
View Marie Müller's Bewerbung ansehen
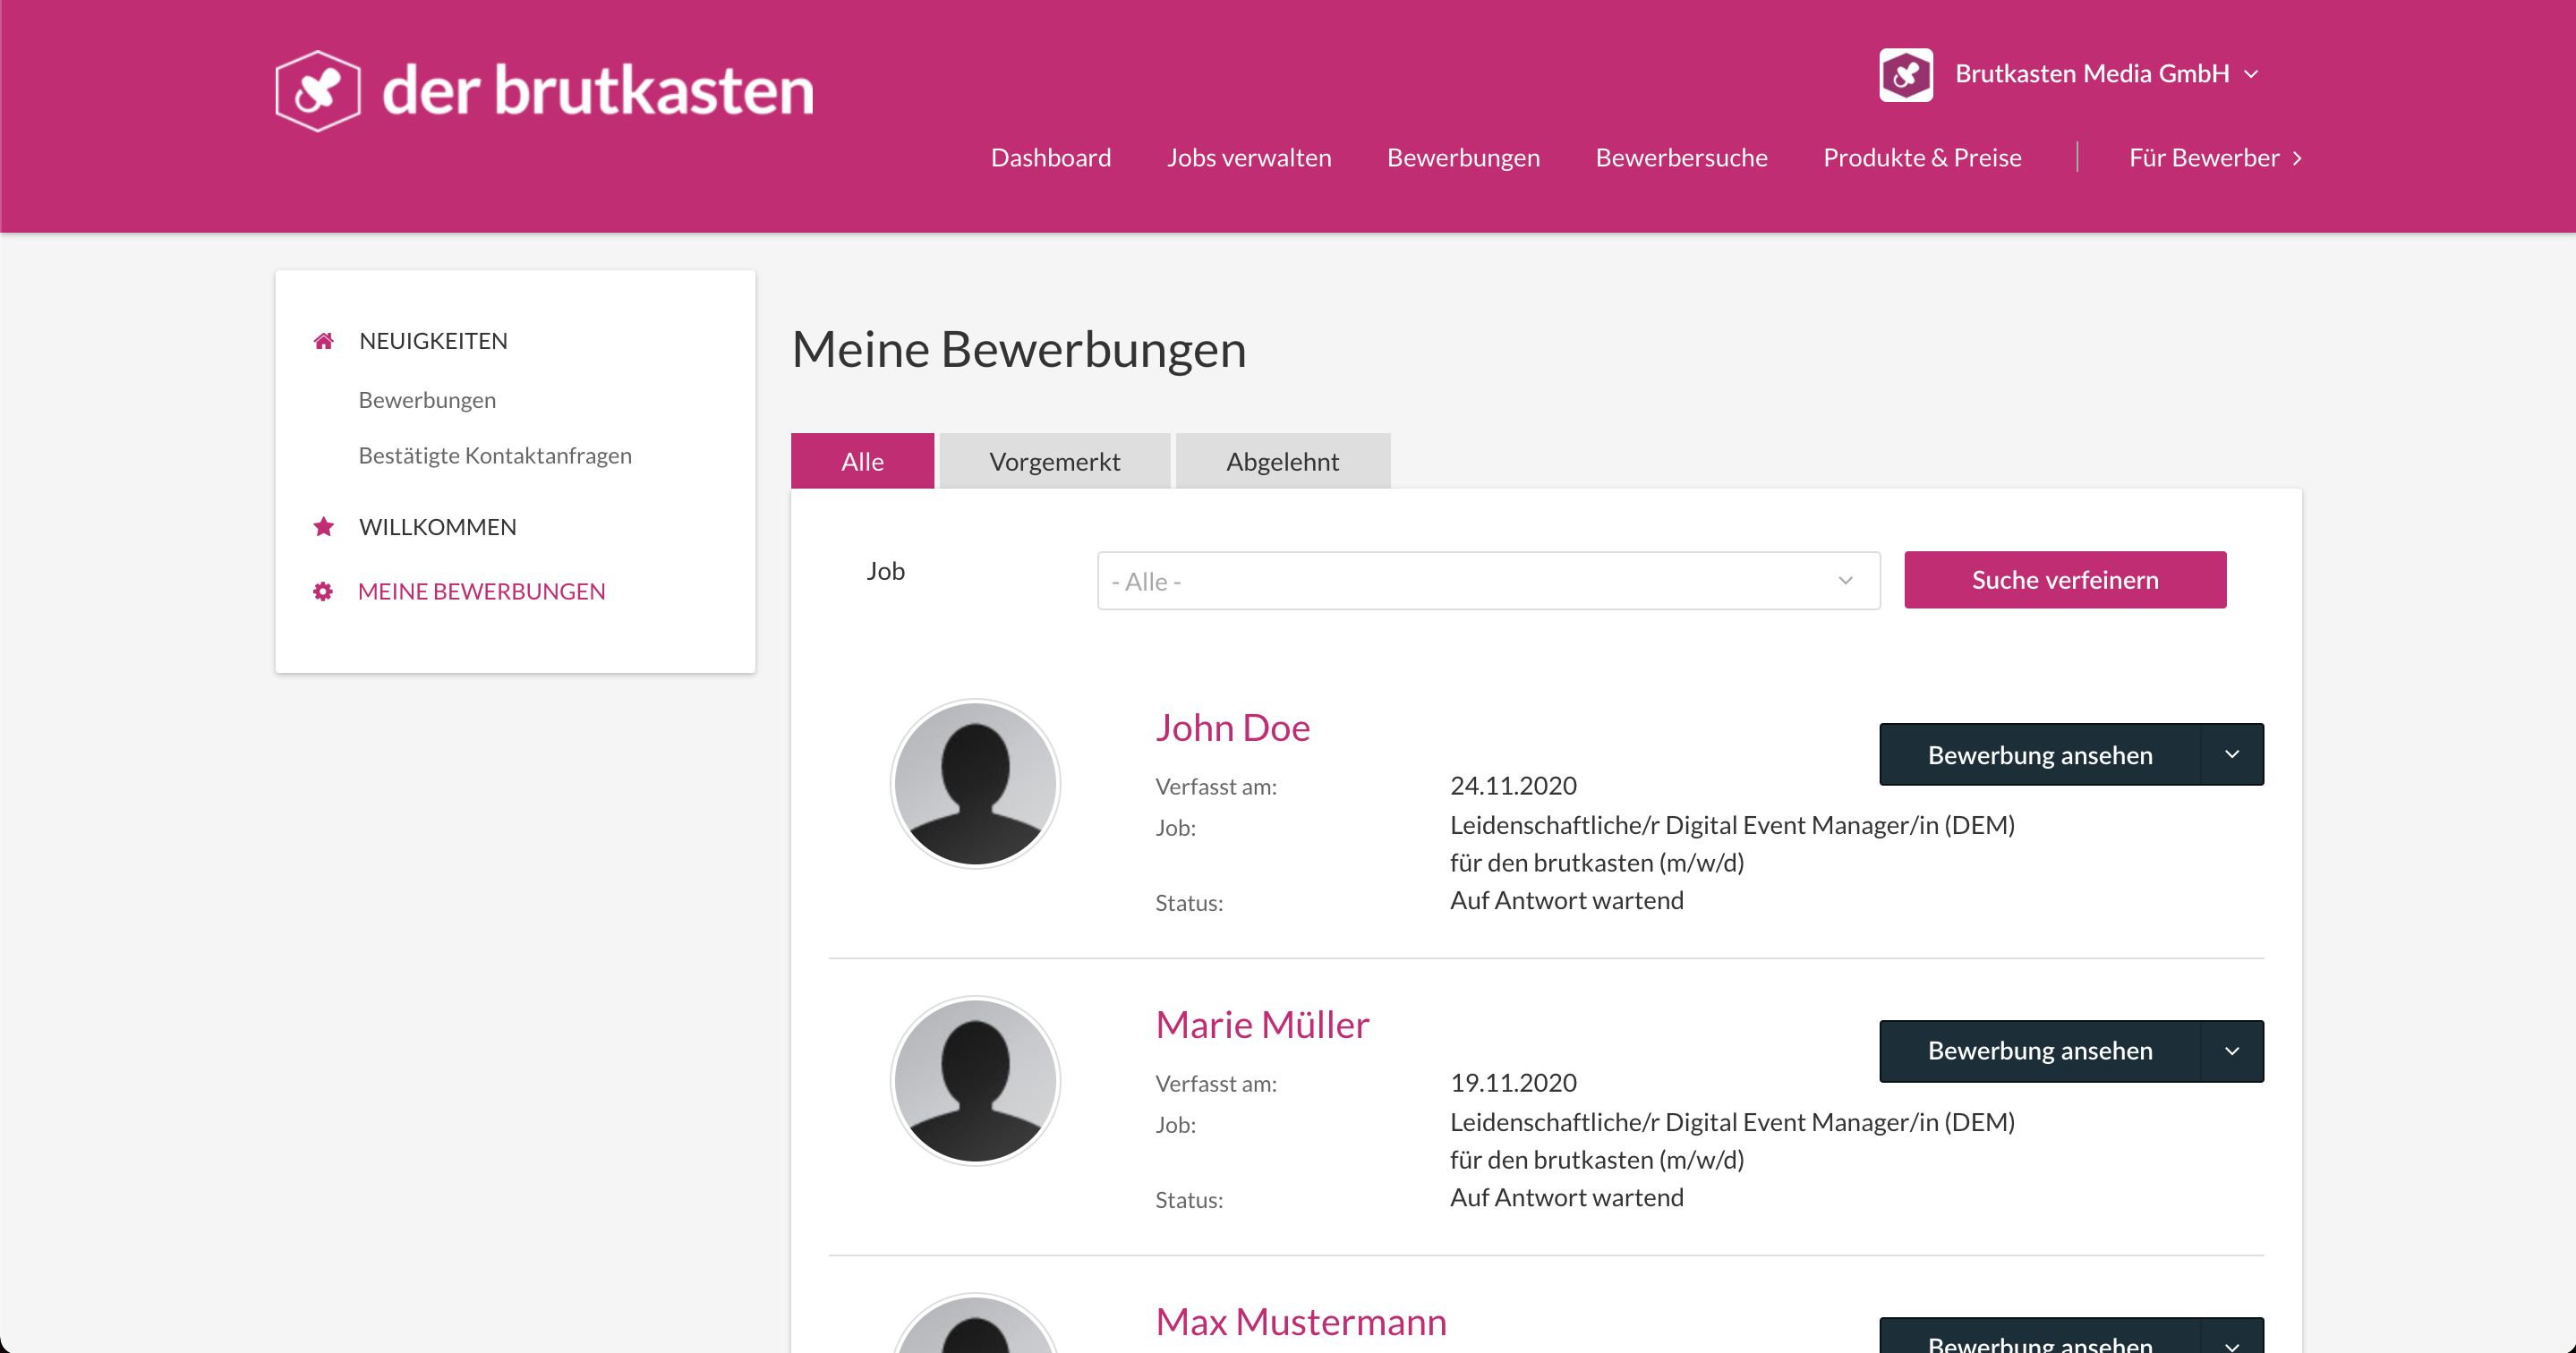[x=2040, y=1051]
